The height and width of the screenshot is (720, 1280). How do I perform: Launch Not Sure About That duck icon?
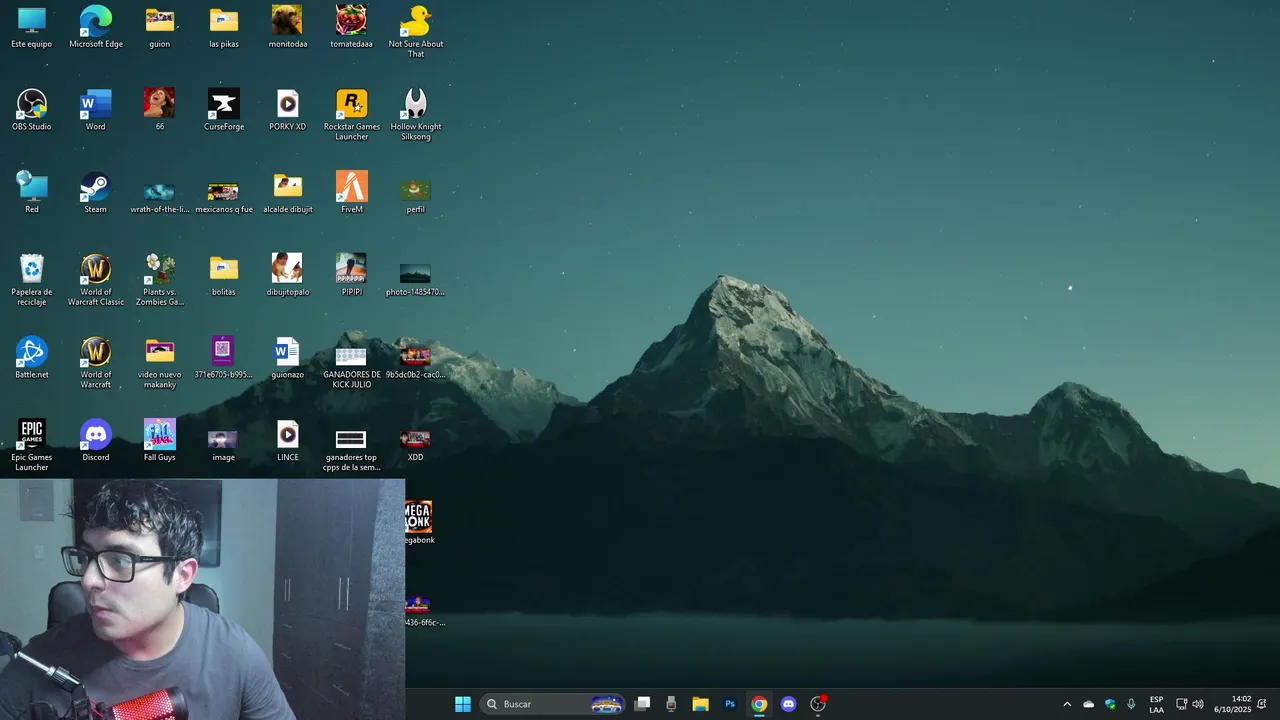pyautogui.click(x=416, y=32)
